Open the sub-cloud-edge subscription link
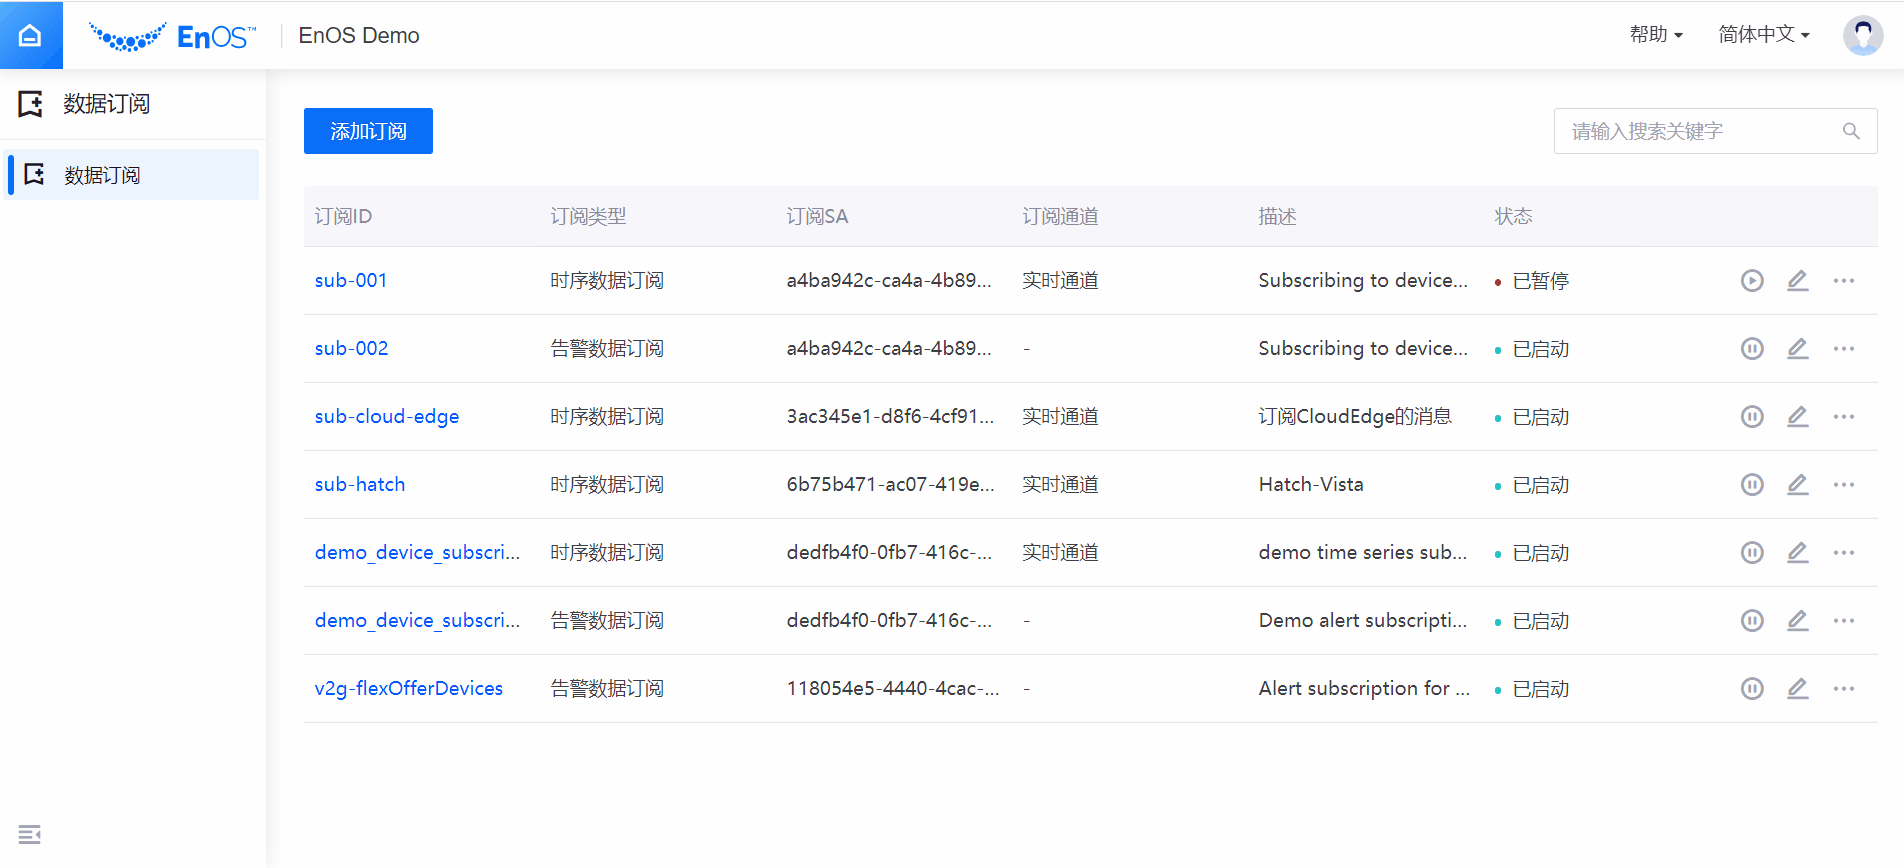1904x868 pixels. (386, 417)
